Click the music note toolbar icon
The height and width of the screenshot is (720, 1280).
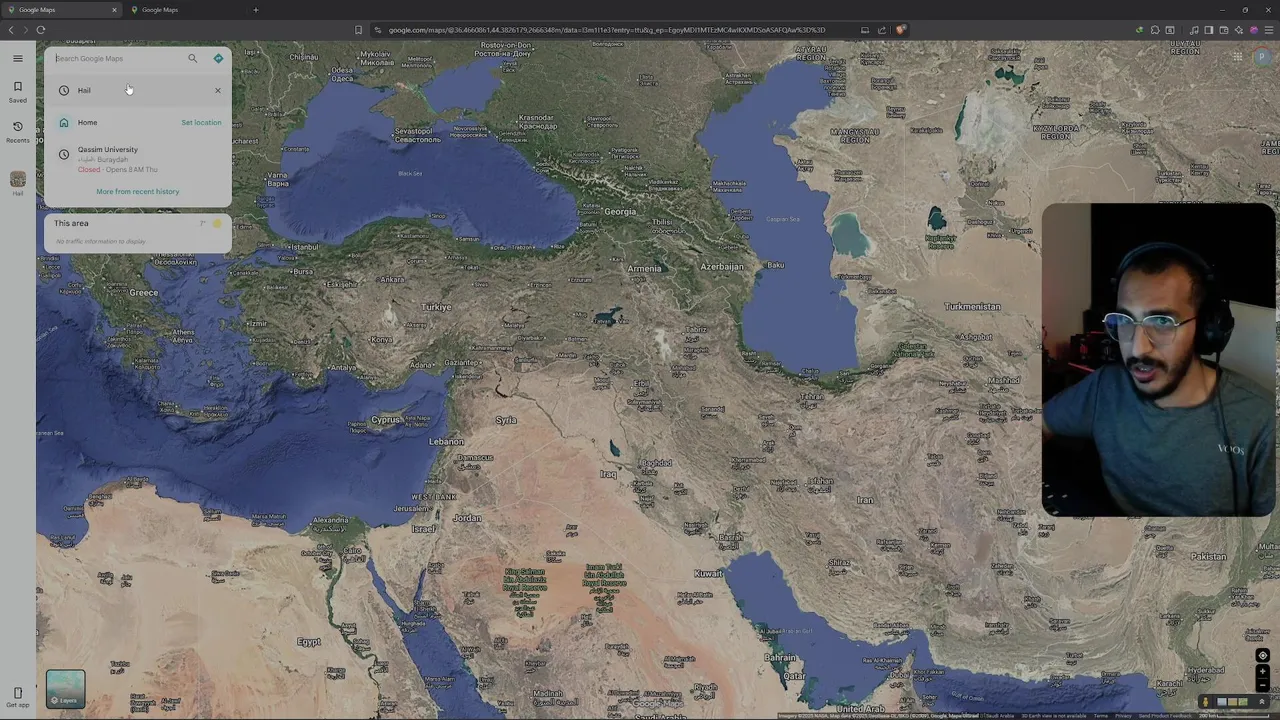click(1194, 30)
